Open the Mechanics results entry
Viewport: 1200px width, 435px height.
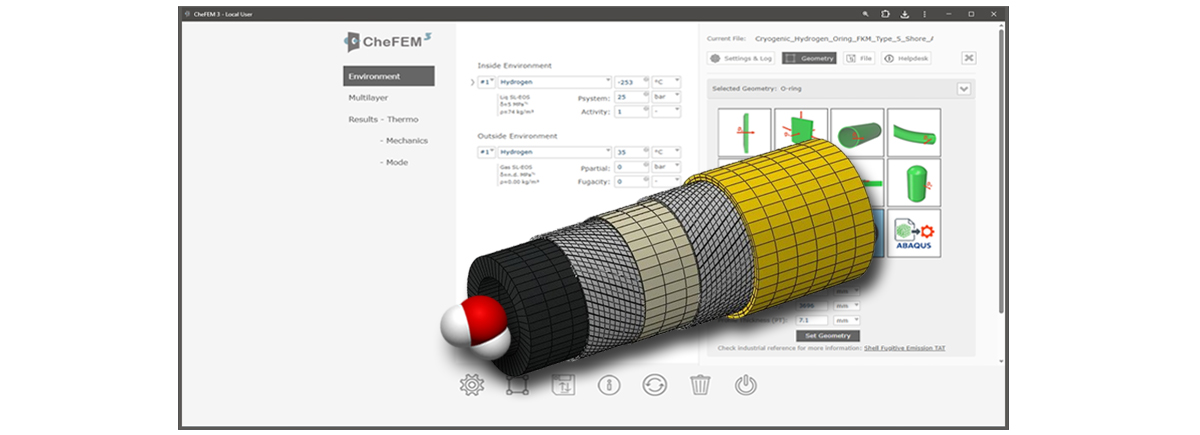[403, 141]
